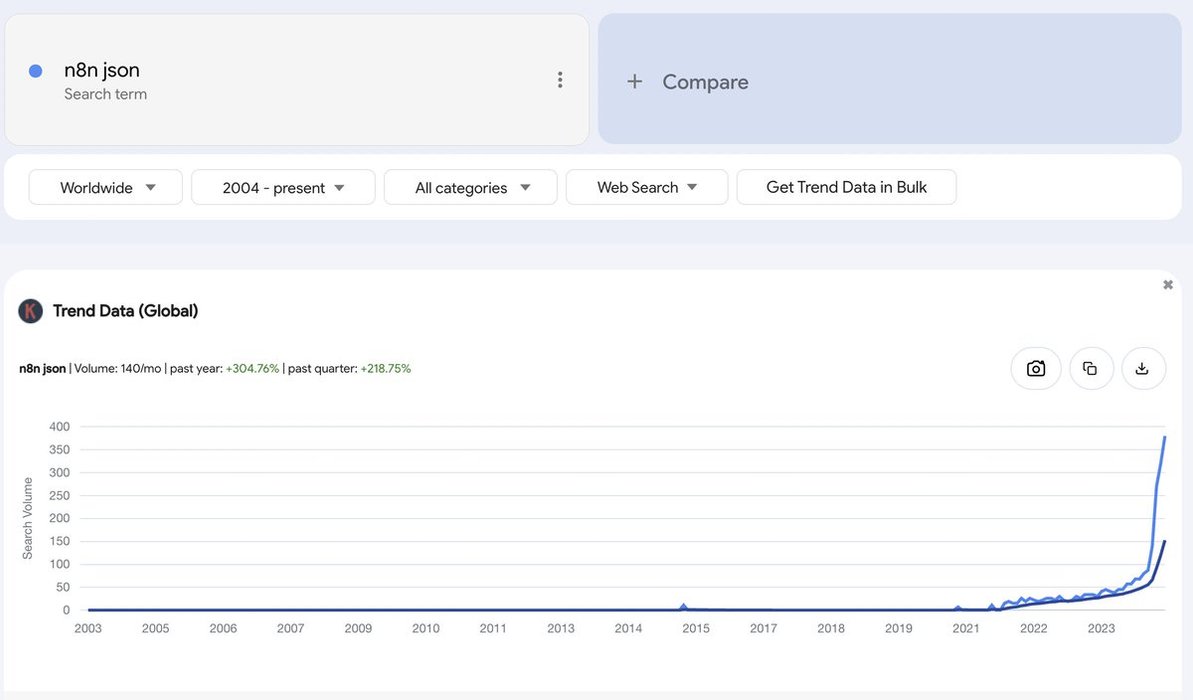Click the small chart spike near 2015
Screen dimensions: 1193x700
tap(684, 606)
